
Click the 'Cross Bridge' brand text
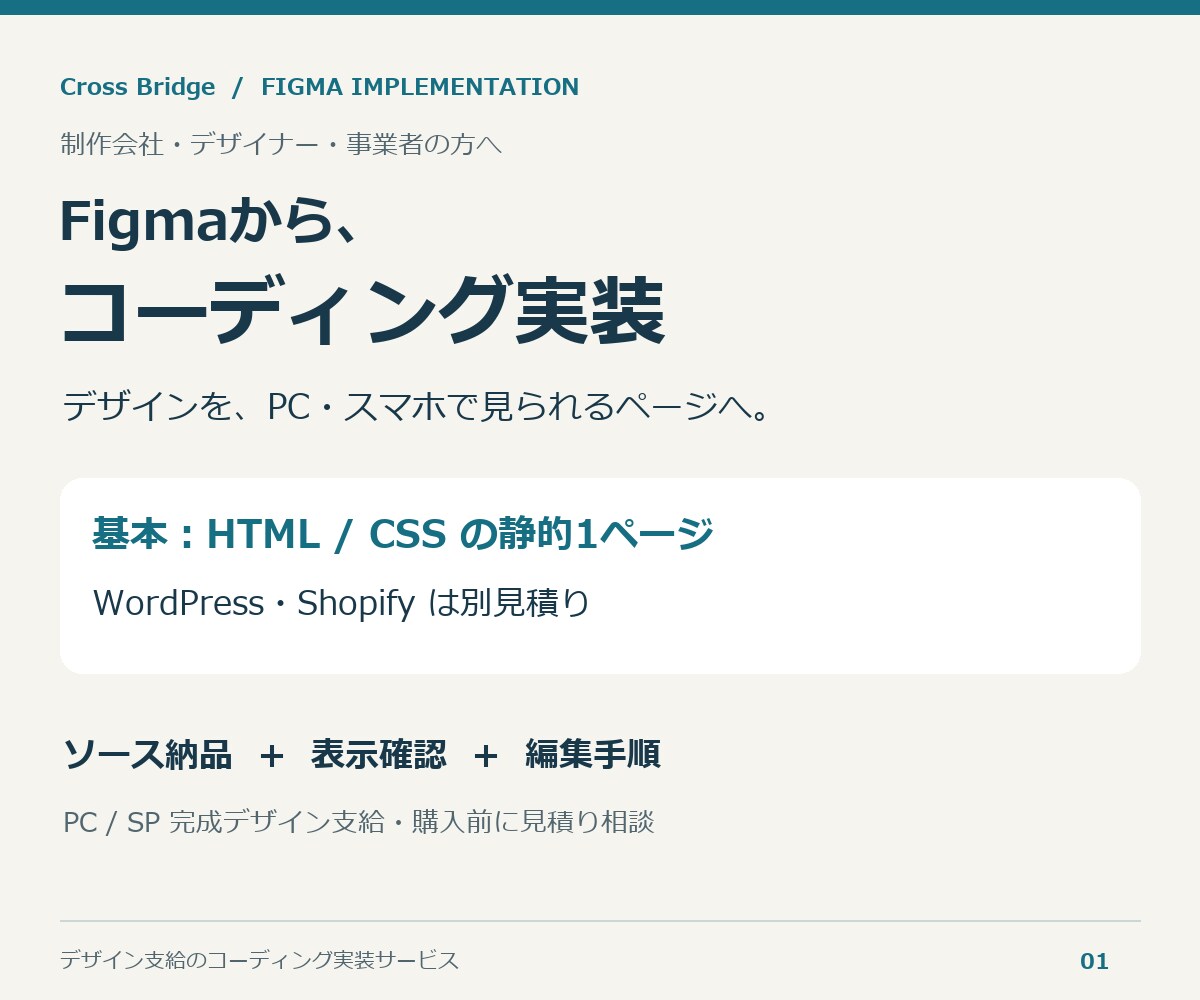coord(138,87)
